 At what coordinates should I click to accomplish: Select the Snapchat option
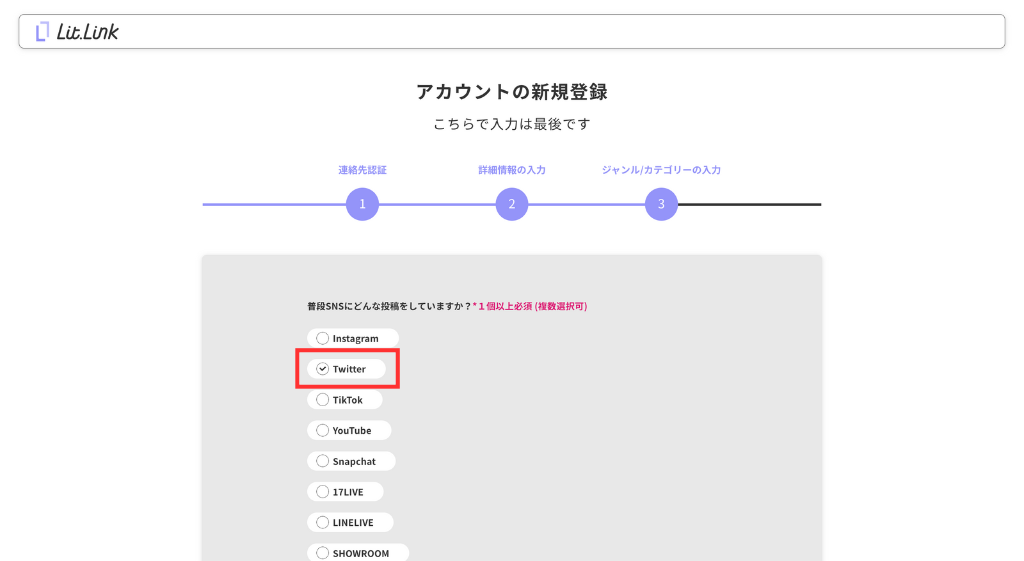click(x=351, y=461)
